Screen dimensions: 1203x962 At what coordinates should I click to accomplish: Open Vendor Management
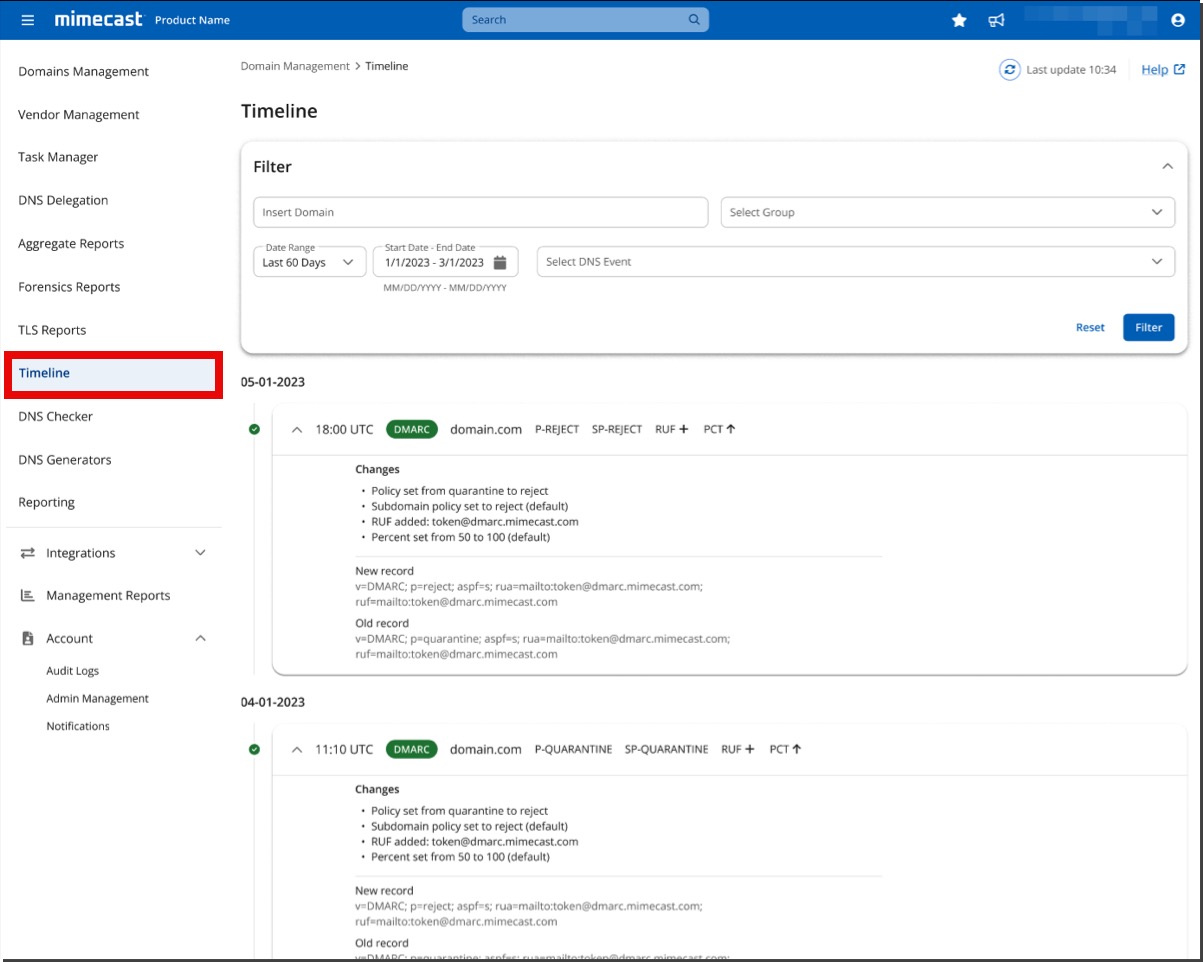point(79,115)
